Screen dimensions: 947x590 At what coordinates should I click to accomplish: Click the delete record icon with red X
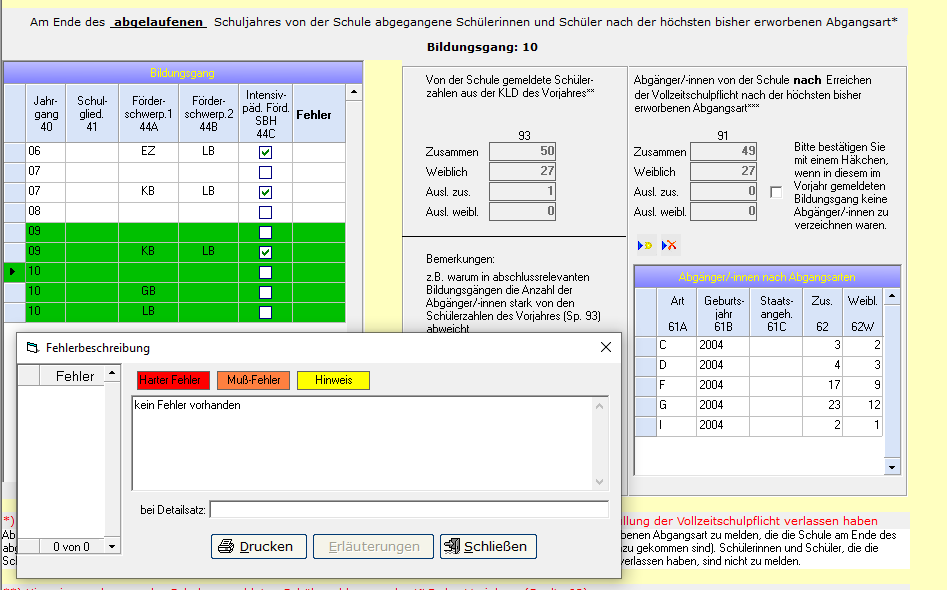click(669, 245)
